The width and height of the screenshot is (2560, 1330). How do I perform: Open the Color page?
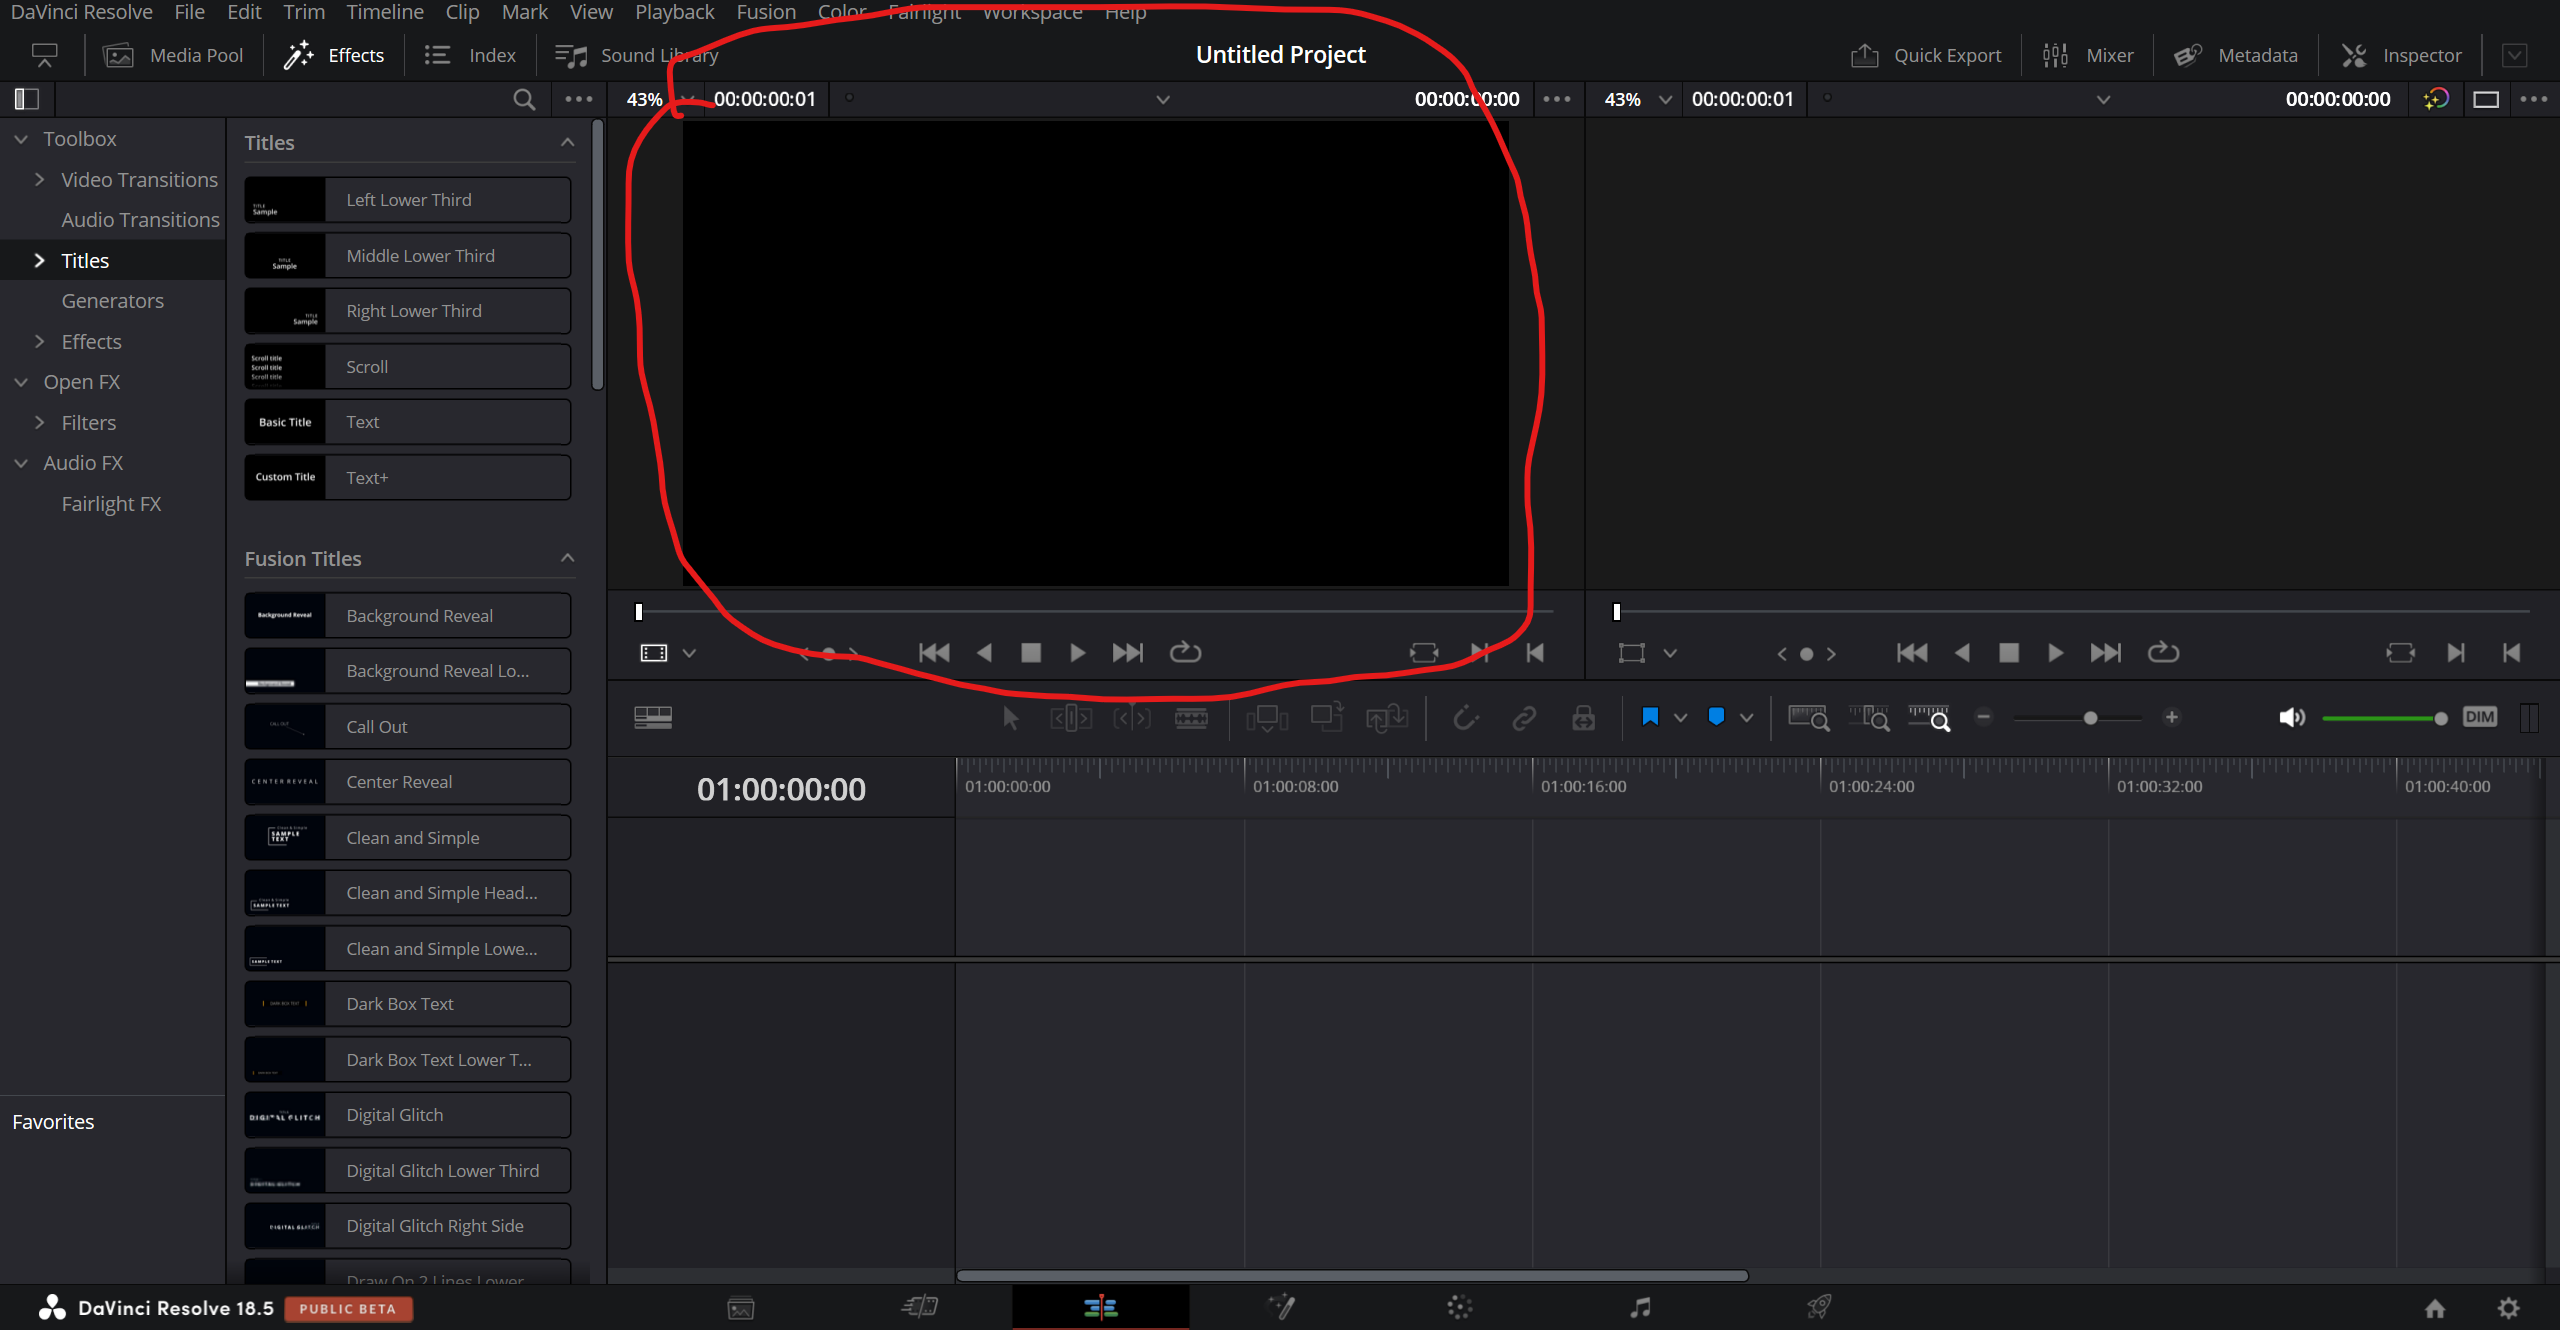[1460, 1306]
